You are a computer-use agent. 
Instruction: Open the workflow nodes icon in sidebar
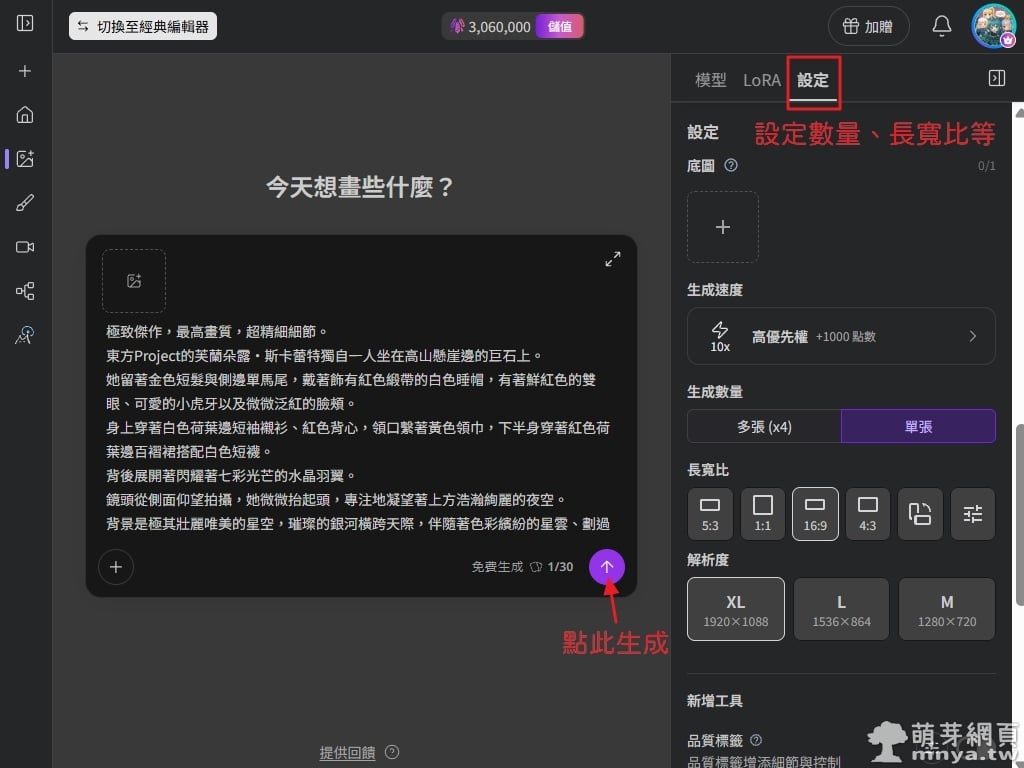coord(25,291)
